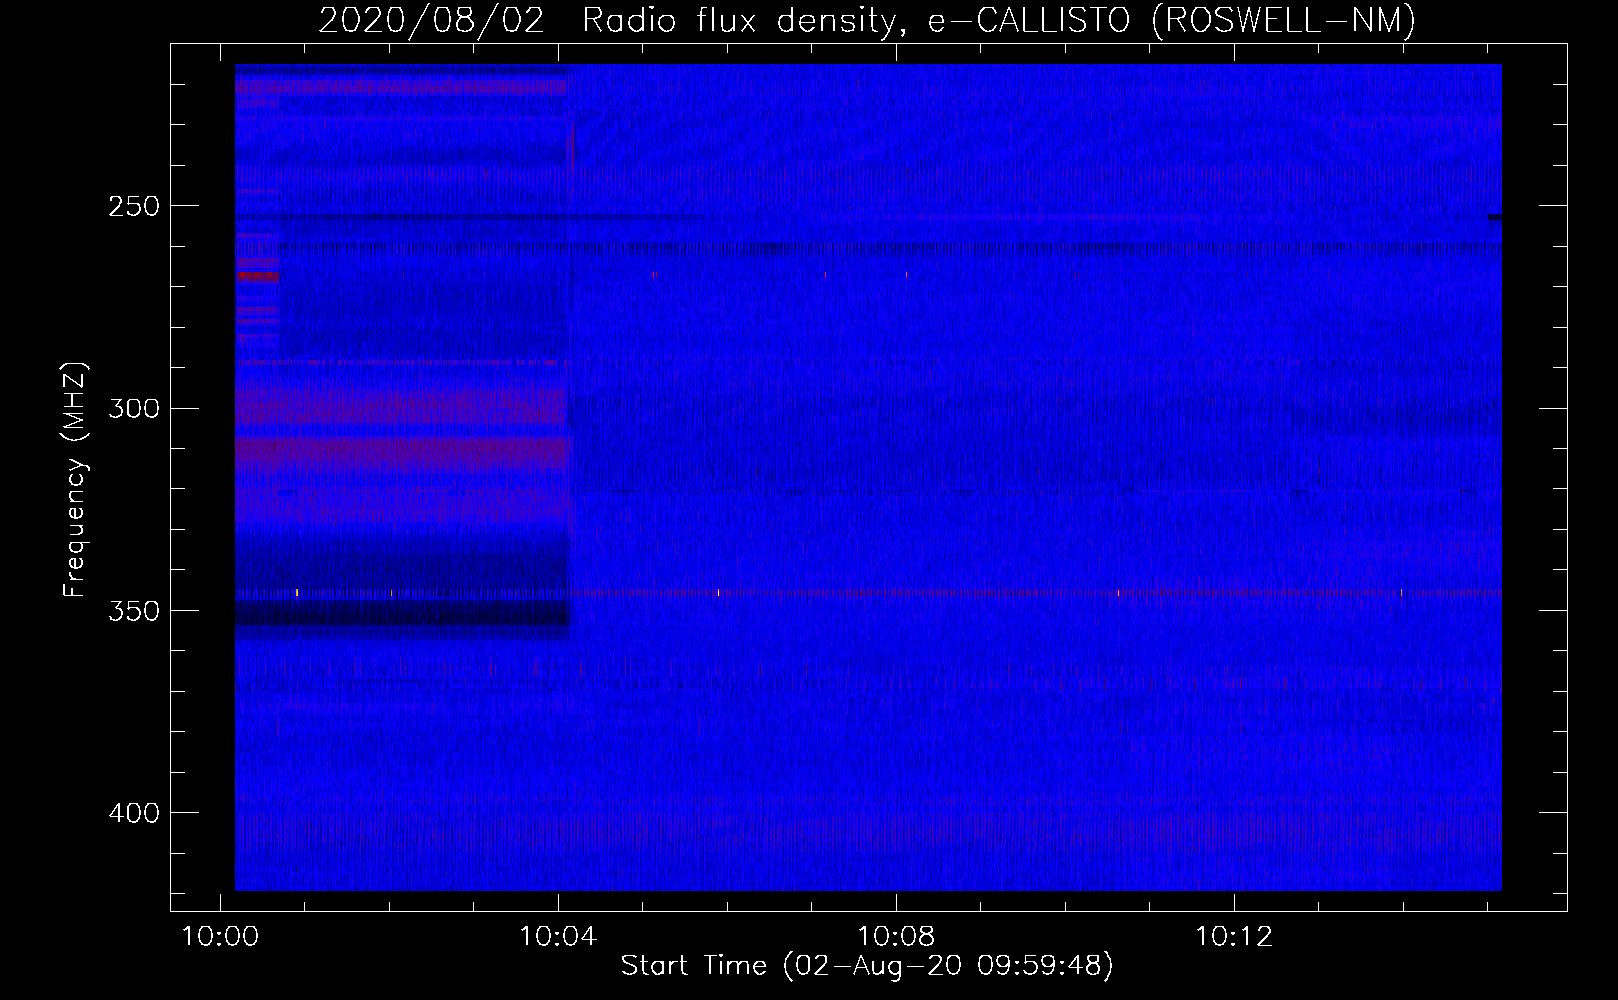Click the 10:12 time tick label
Screen dimensions: 1618x1000
[x=1234, y=937]
